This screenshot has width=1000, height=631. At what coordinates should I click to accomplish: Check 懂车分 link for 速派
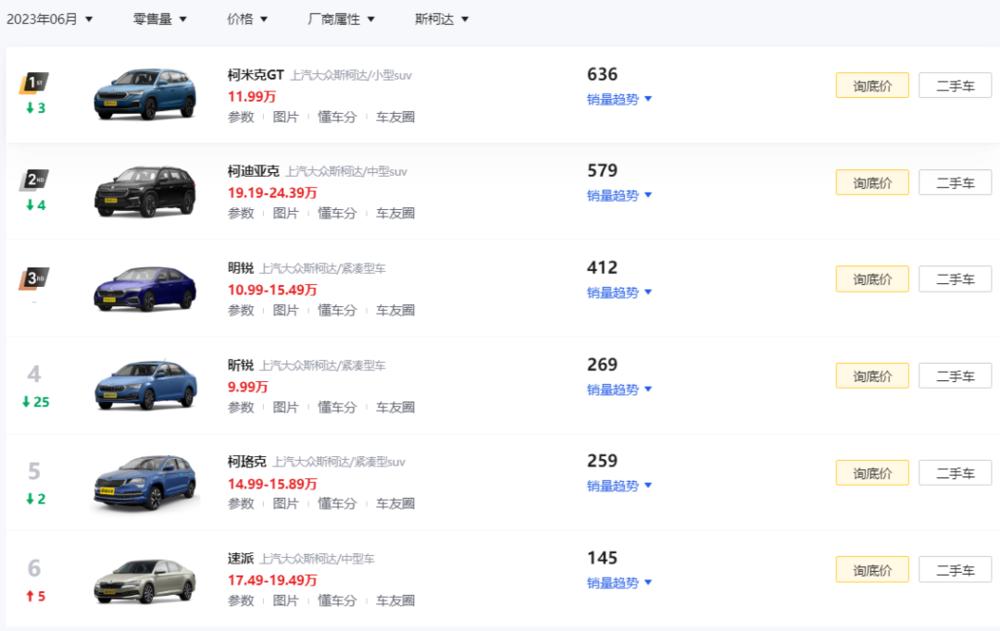tap(338, 601)
